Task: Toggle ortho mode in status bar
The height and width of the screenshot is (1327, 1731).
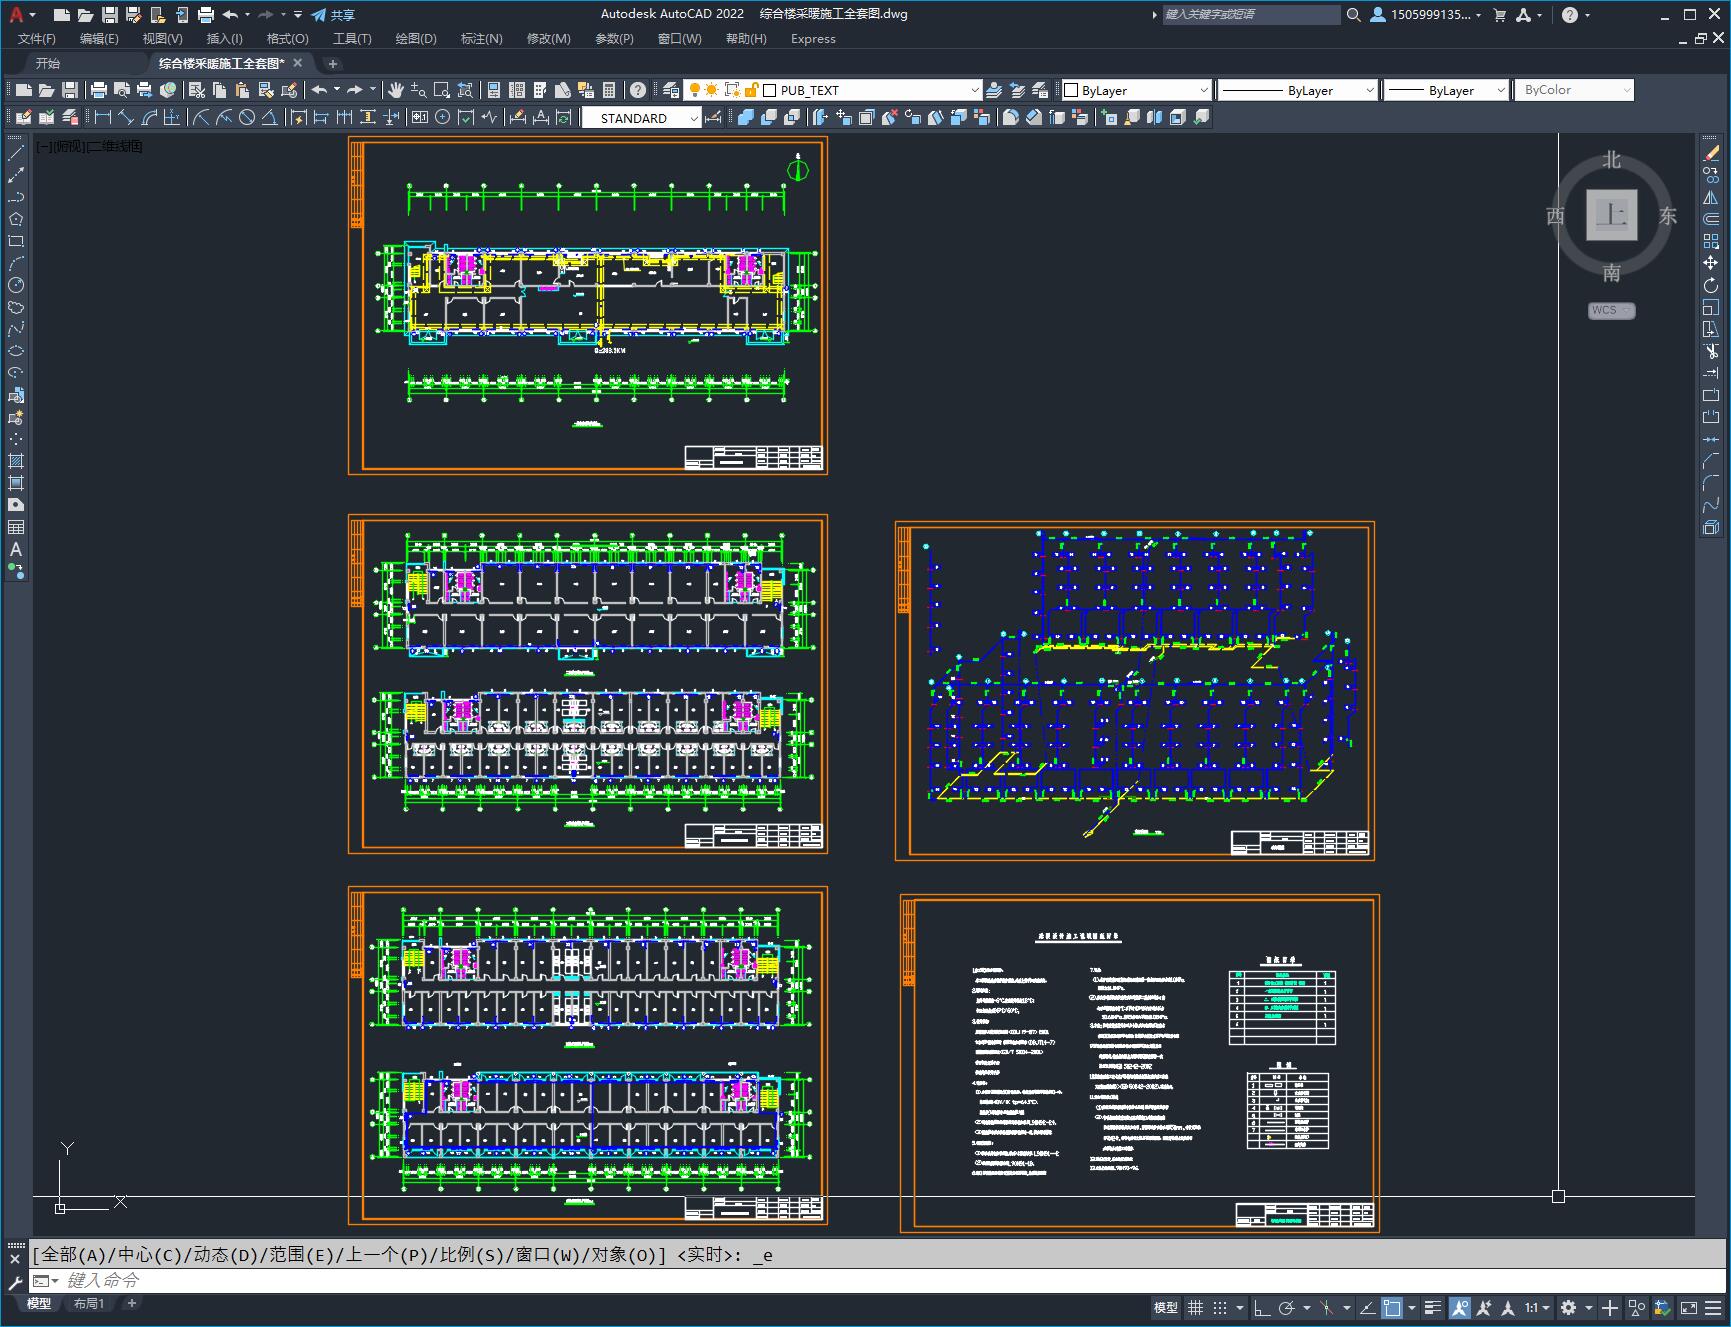Action: 1262,1308
